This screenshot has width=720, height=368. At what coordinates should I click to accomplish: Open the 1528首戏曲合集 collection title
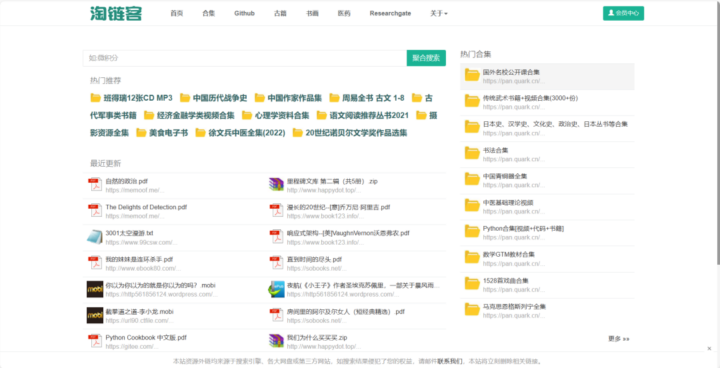[506, 280]
